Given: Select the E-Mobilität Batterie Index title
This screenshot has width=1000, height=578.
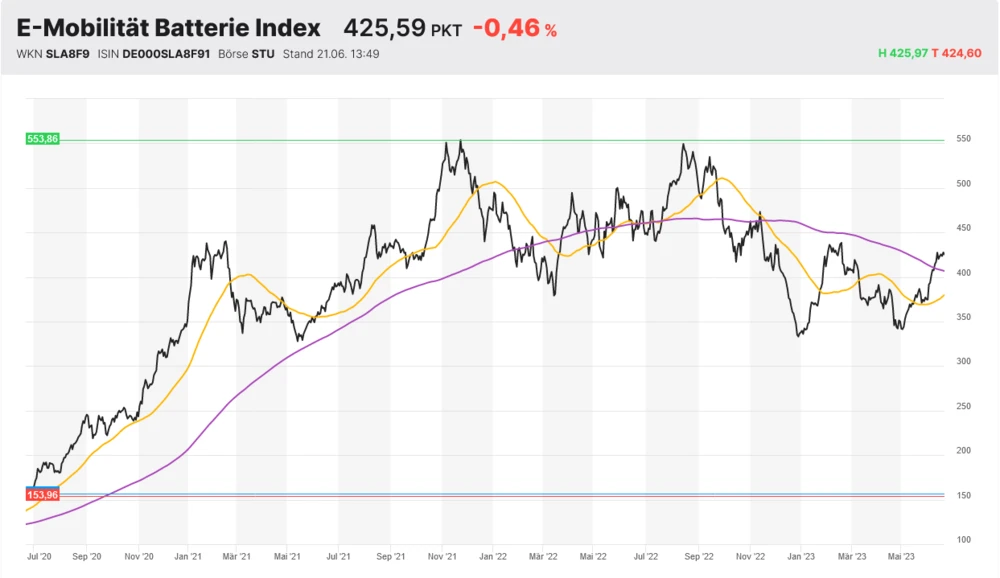Looking at the screenshot, I should (168, 28).
